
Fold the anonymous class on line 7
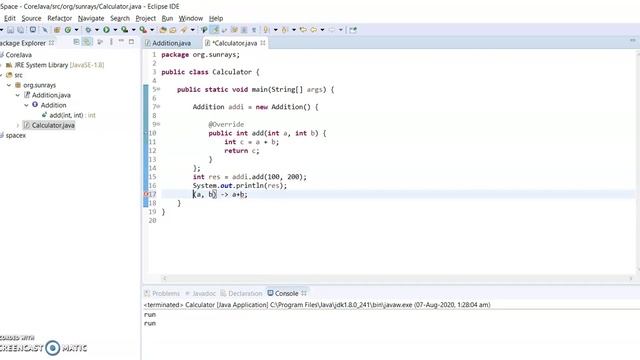(158, 107)
